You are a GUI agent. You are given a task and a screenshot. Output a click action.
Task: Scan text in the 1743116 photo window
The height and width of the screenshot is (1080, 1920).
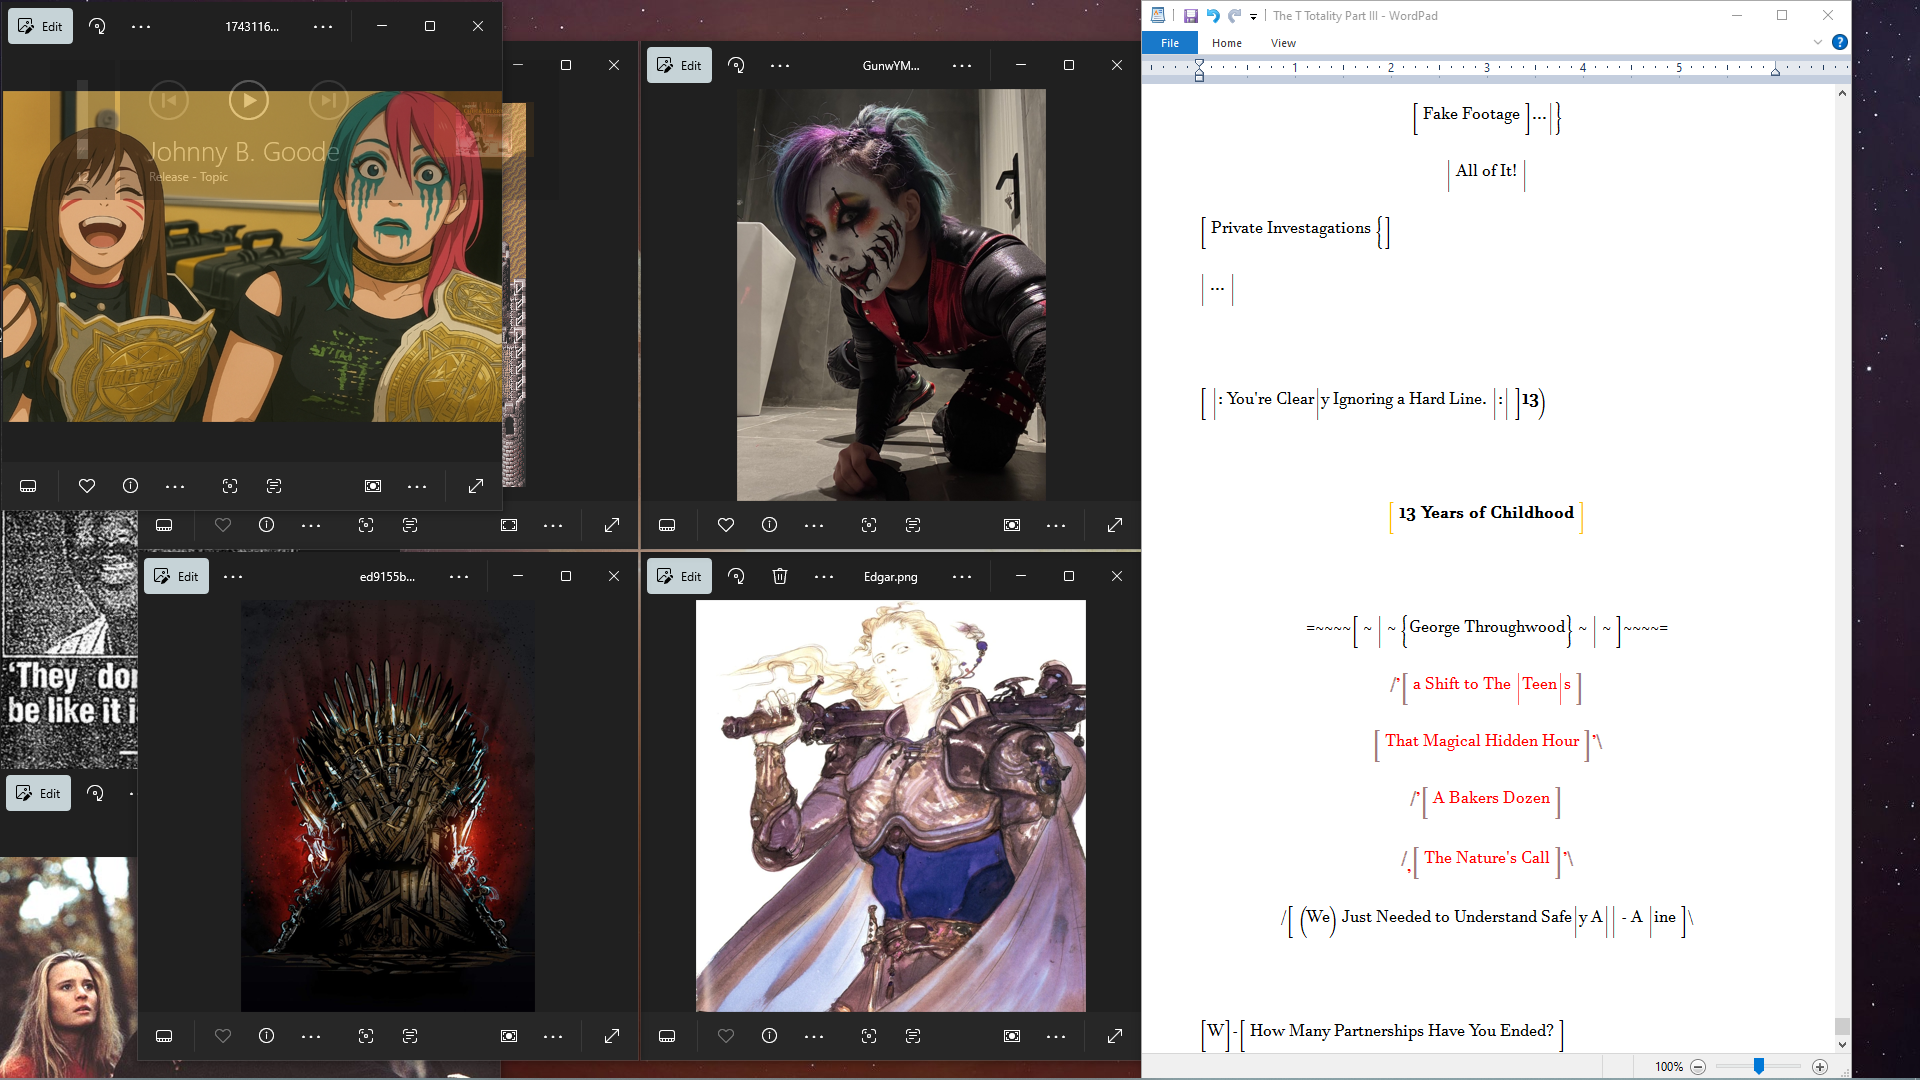(x=274, y=486)
